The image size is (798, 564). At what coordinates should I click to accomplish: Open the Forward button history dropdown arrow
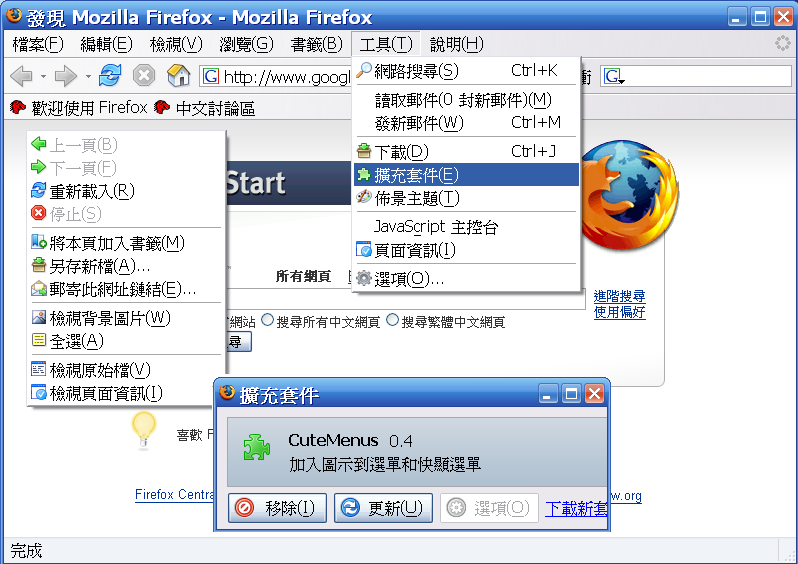pos(88,77)
